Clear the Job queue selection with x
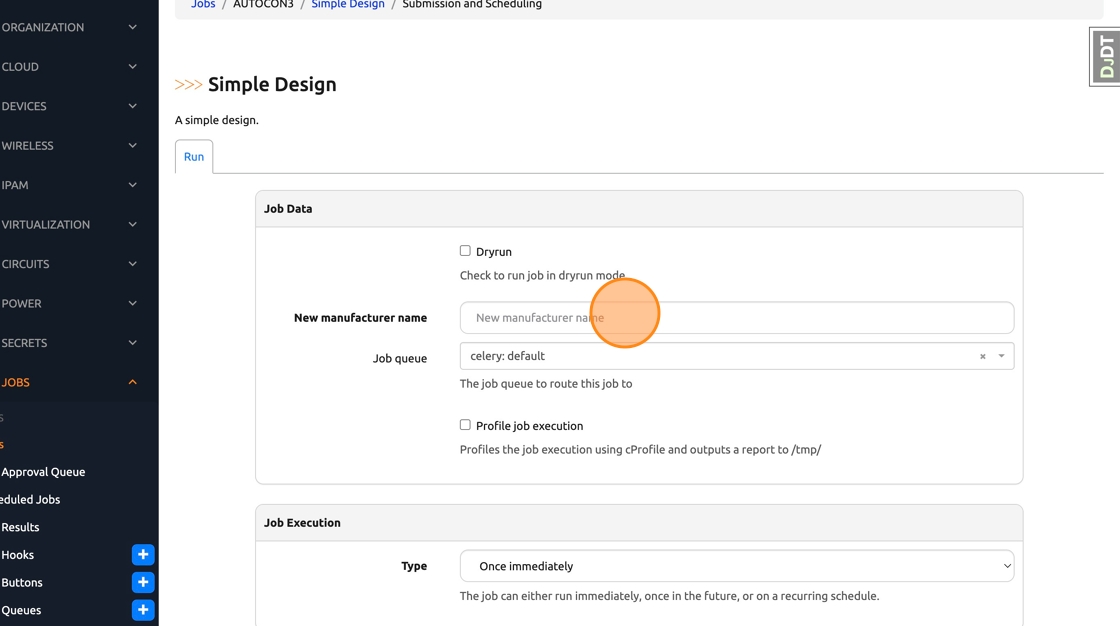Screen dimensions: 1120x626 click(983, 356)
